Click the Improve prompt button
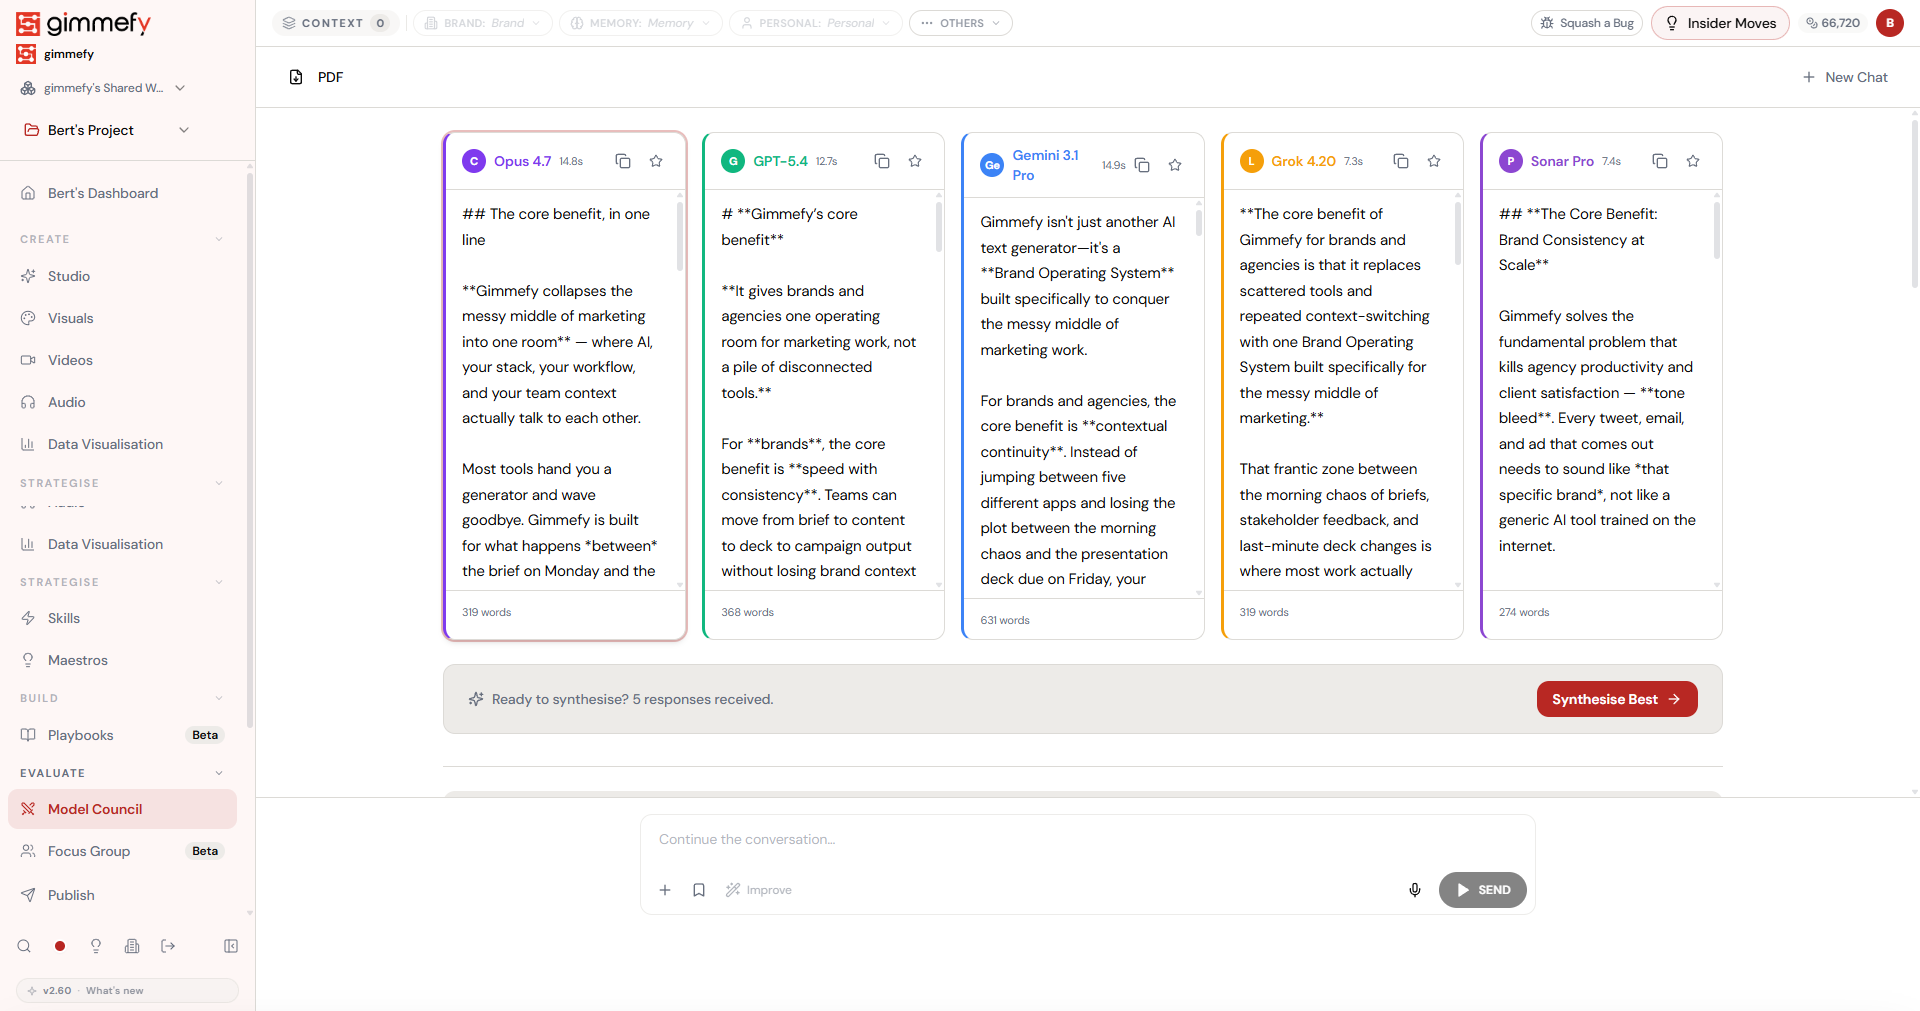This screenshot has width=1920, height=1011. pyautogui.click(x=759, y=890)
